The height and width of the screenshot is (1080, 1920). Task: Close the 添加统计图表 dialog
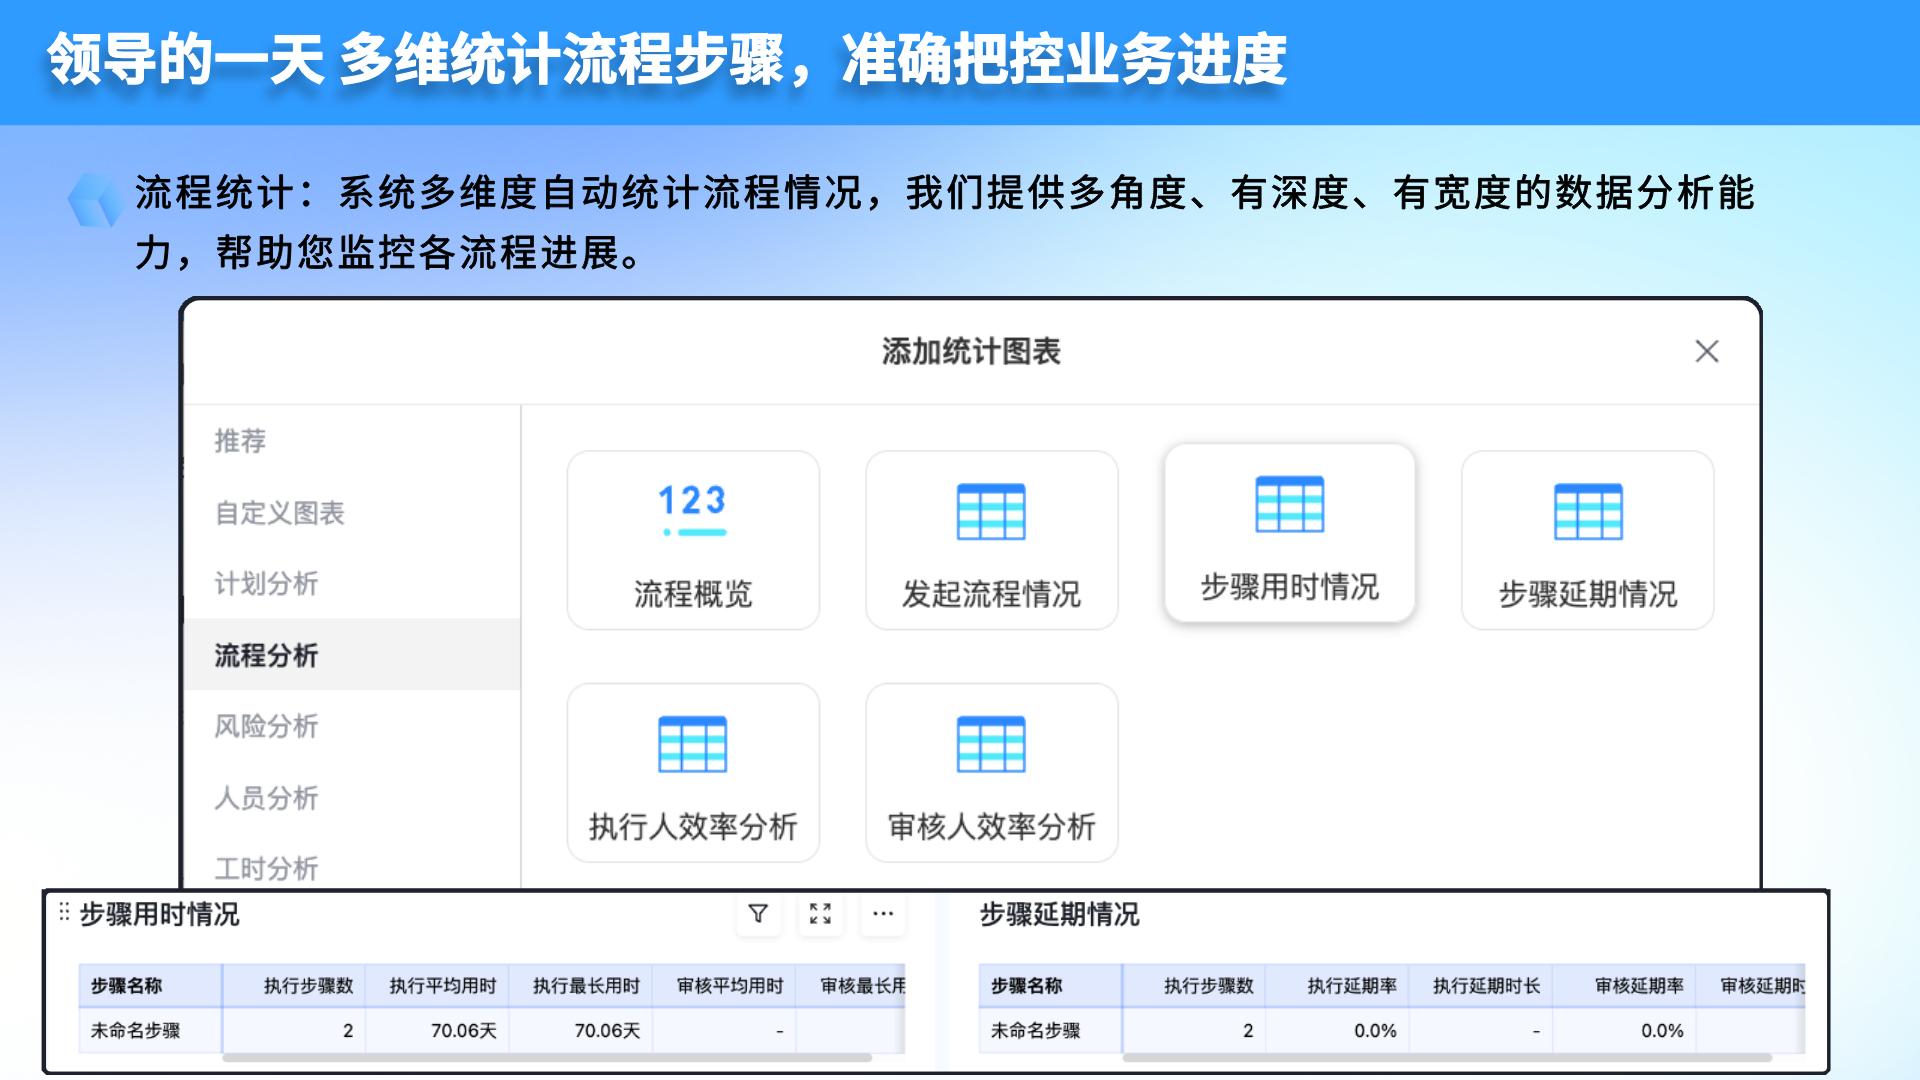(1707, 351)
